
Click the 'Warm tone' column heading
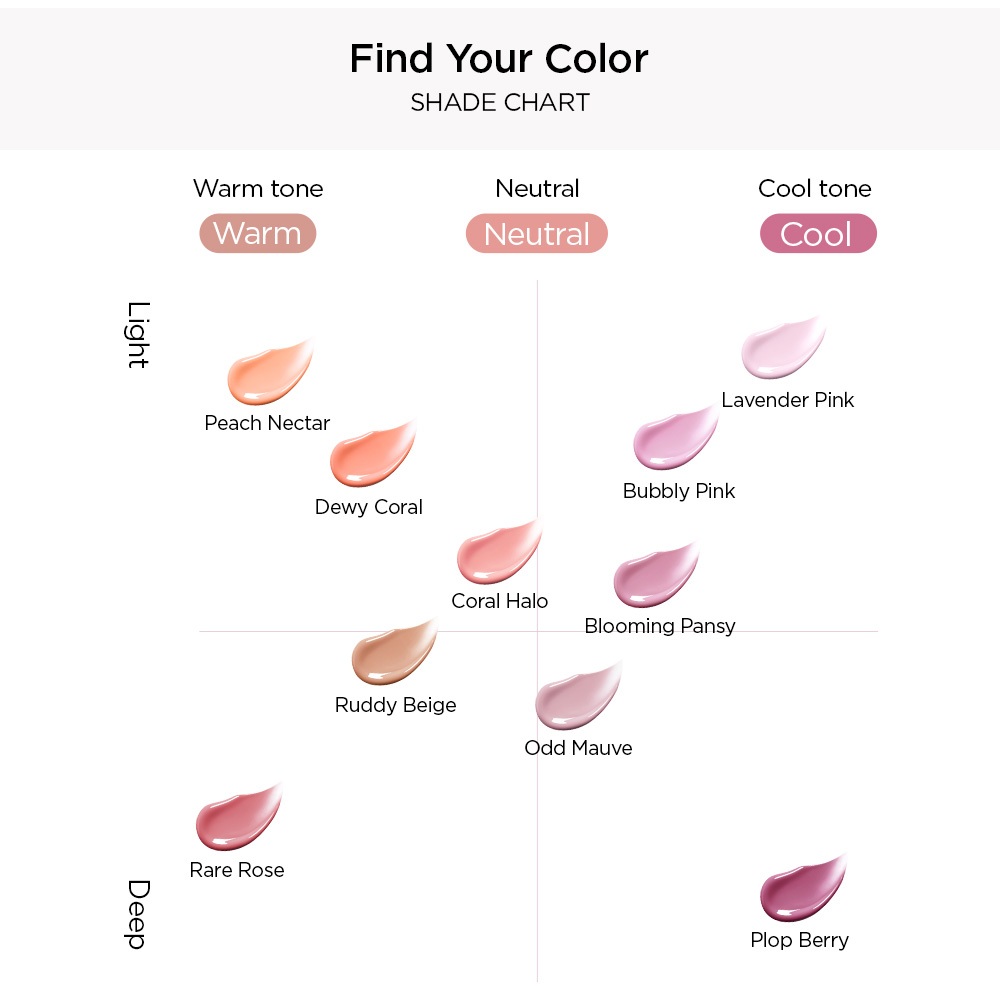click(258, 188)
